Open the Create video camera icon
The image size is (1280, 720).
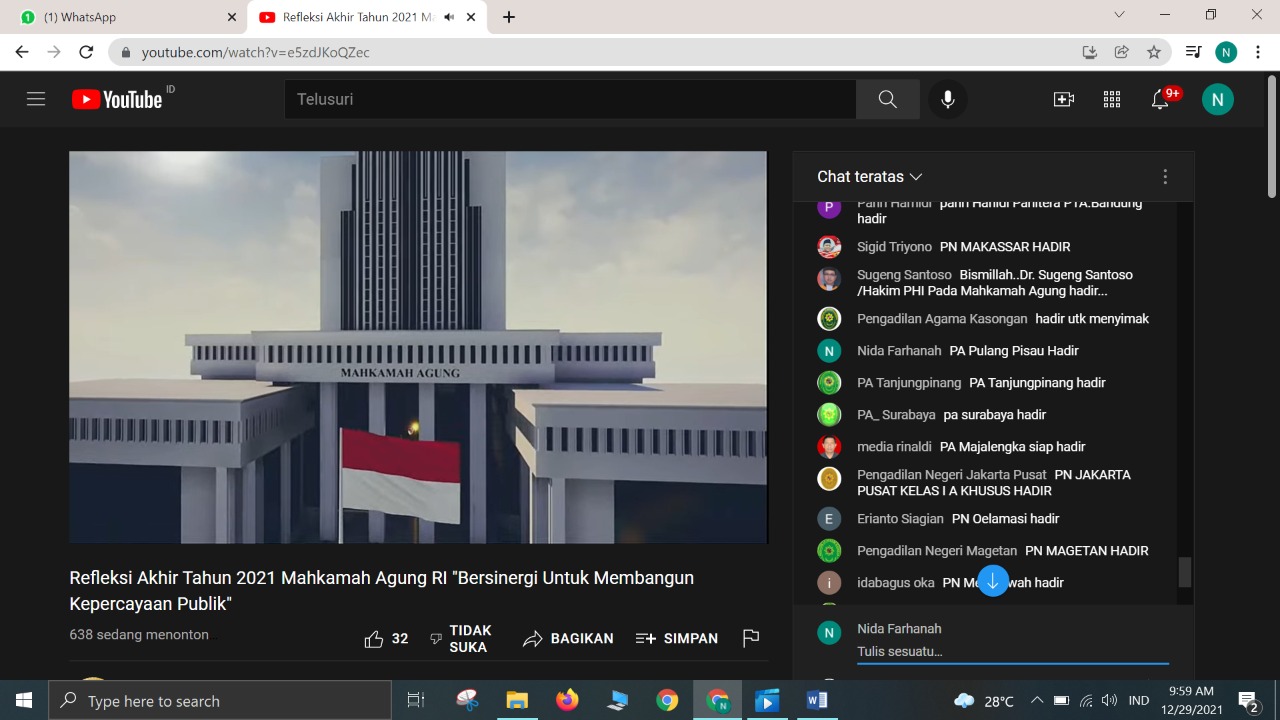click(1063, 99)
